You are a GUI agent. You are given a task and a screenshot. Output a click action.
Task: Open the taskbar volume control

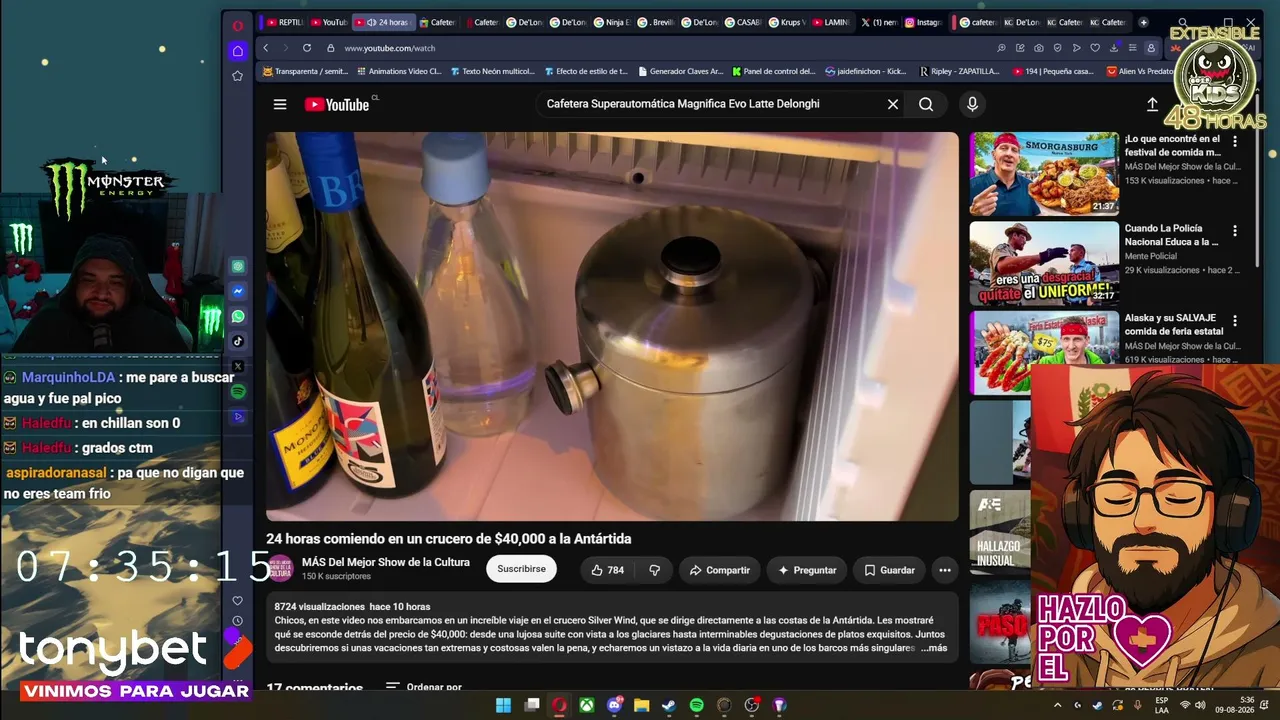click(x=1202, y=705)
